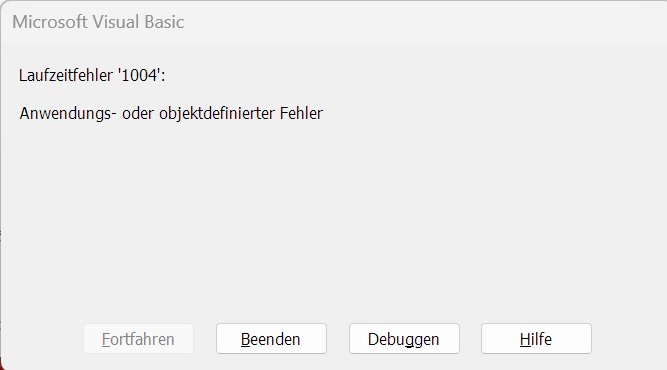The height and width of the screenshot is (370, 667).
Task: Select the word Fehler in the message
Action: (x=301, y=113)
